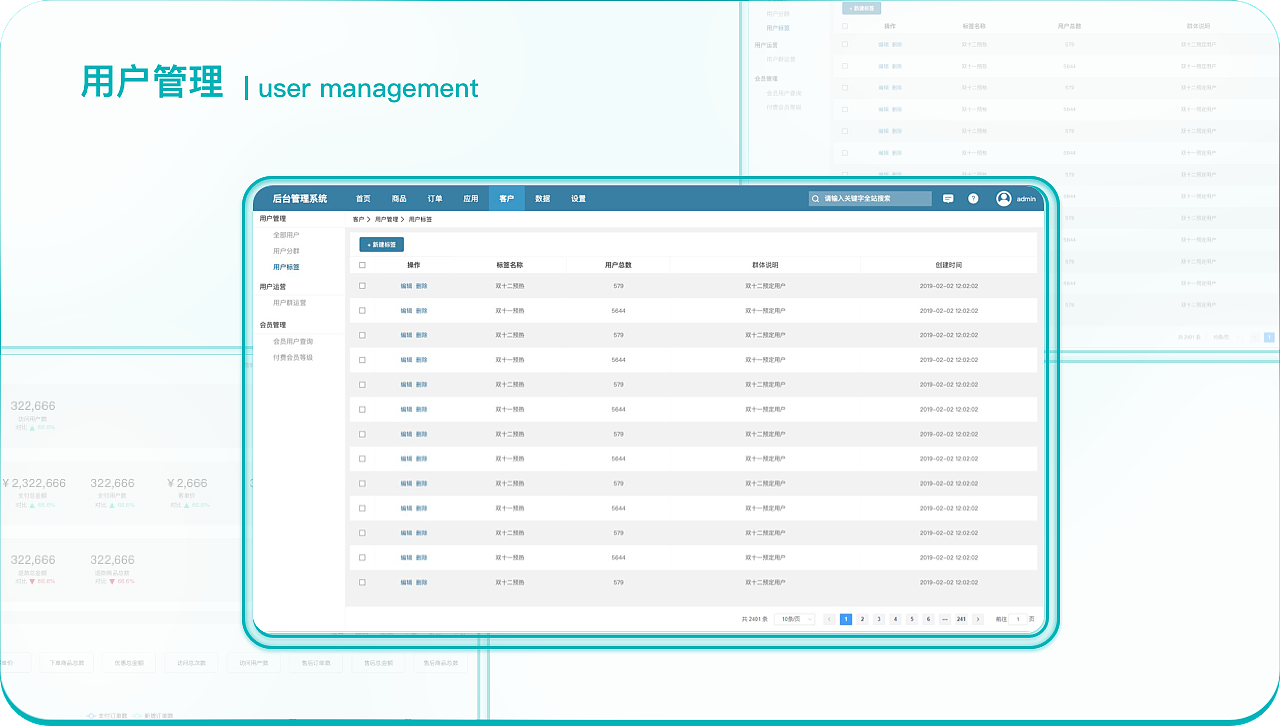
Task: Check the sixth table row's checkbox
Action: coord(362,409)
